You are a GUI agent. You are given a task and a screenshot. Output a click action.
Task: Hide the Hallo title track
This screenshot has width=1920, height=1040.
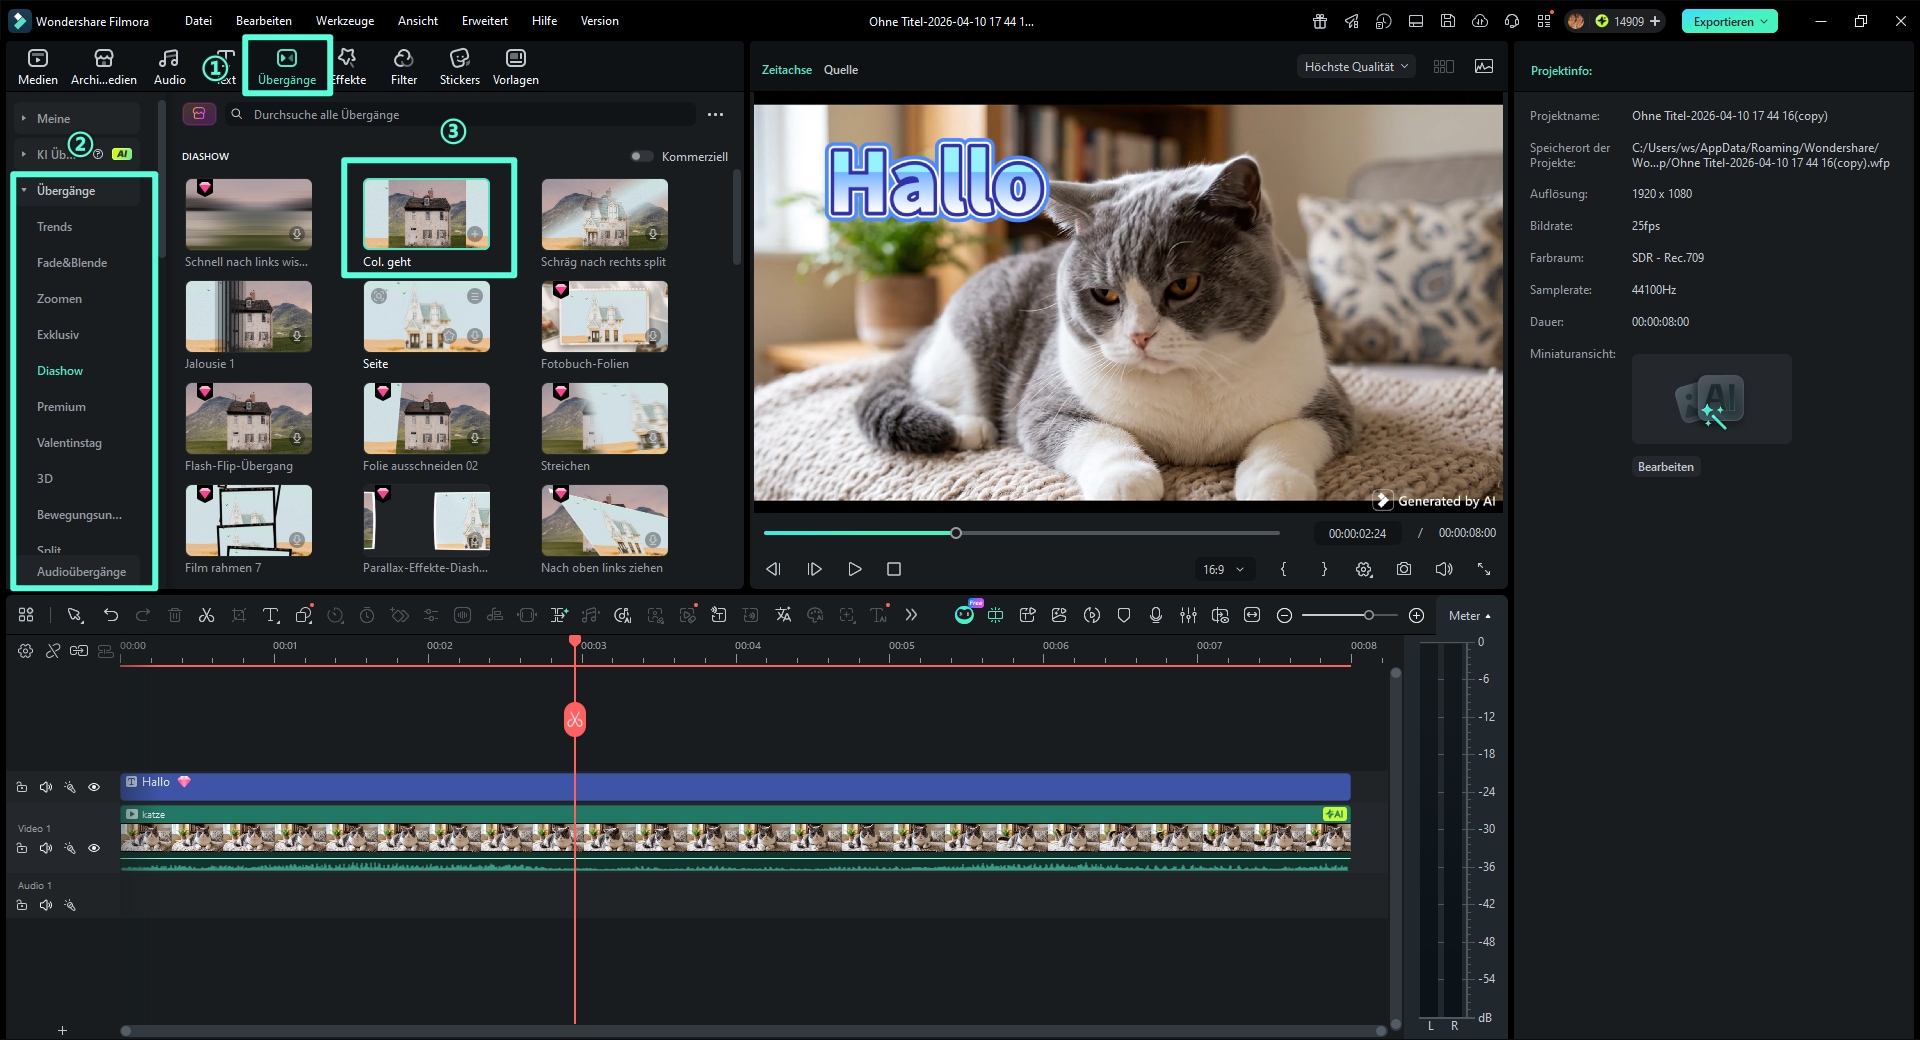pos(94,787)
